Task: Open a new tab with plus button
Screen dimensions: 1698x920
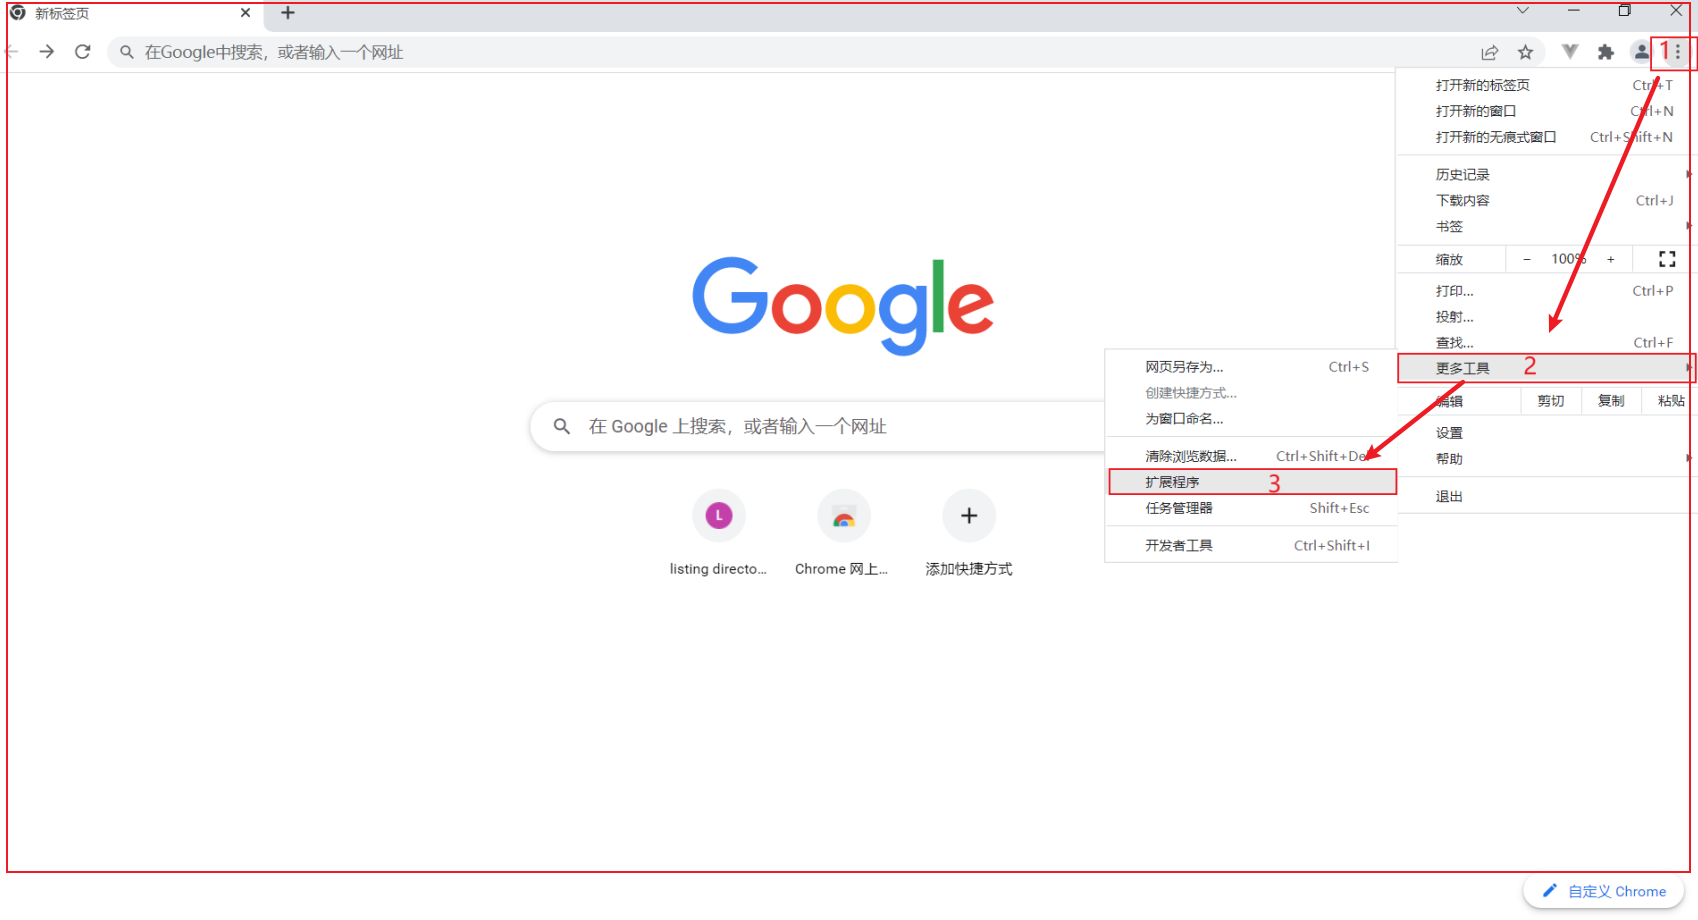Action: pyautogui.click(x=288, y=13)
